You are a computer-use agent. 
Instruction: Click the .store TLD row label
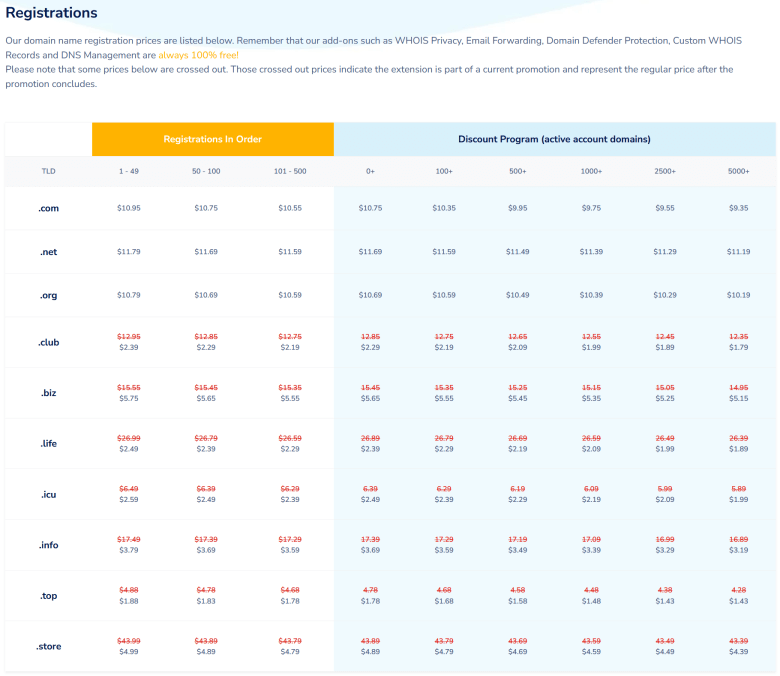(49, 646)
